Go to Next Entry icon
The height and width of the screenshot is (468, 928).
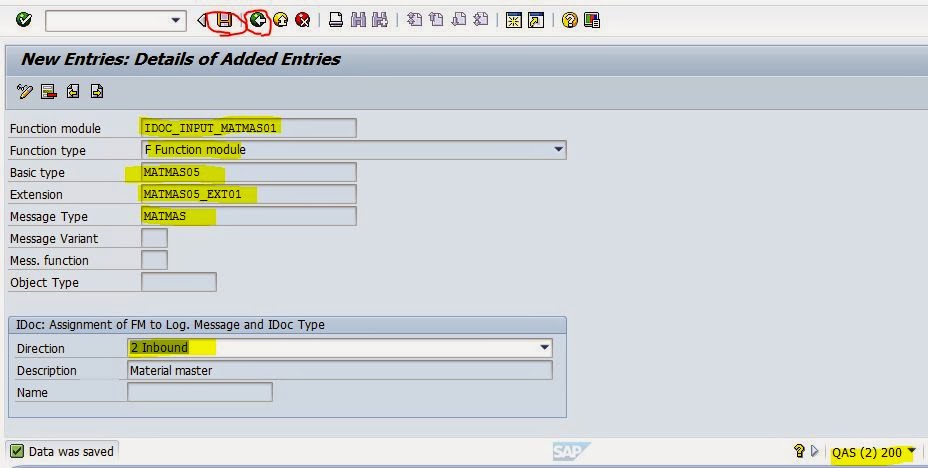(97, 91)
